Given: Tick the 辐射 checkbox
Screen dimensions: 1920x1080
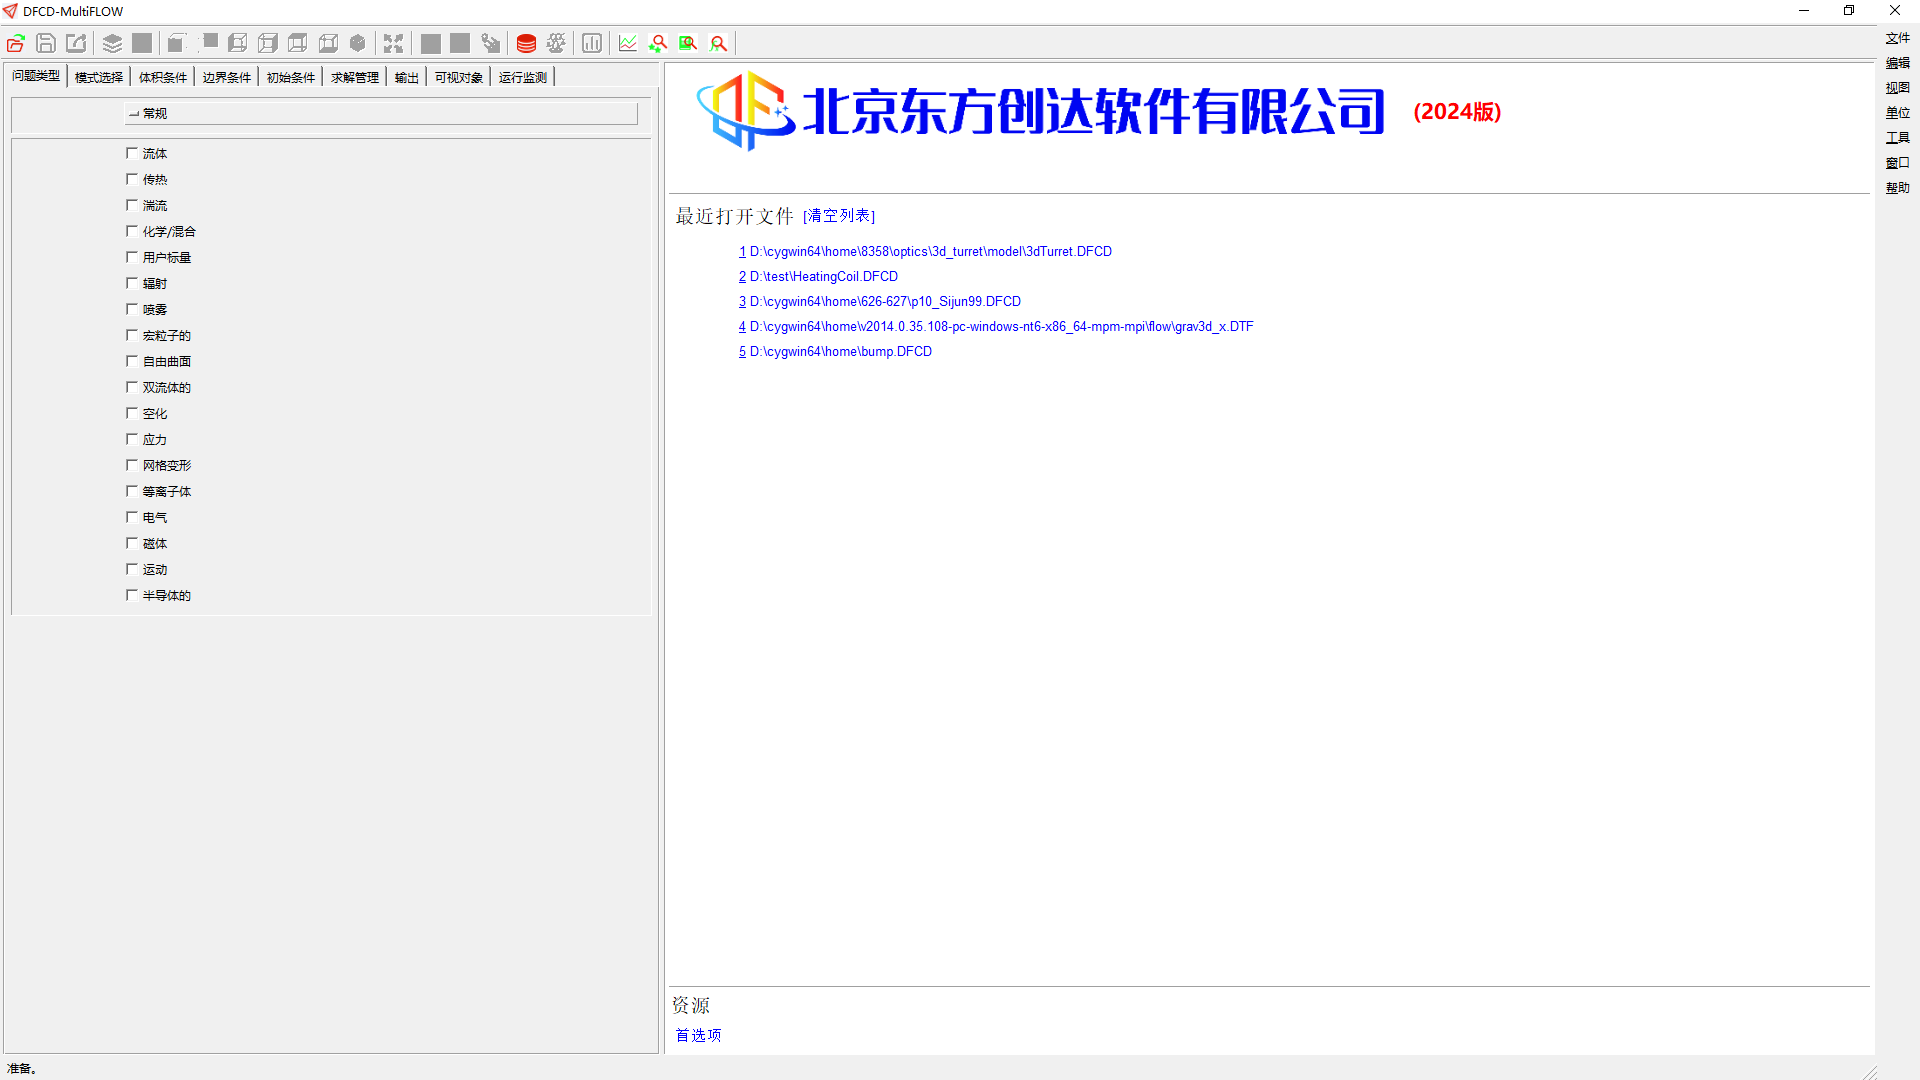Looking at the screenshot, I should tap(132, 283).
